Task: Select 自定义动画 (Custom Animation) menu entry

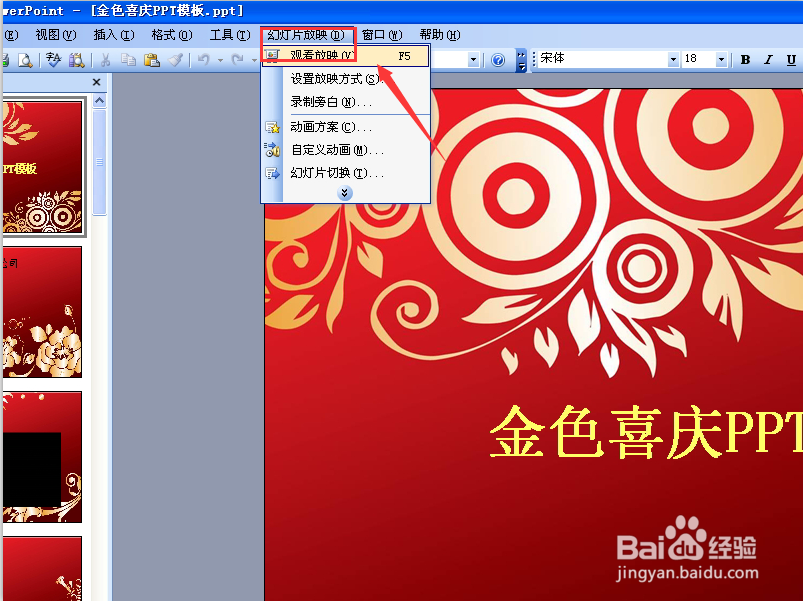Action: point(330,150)
